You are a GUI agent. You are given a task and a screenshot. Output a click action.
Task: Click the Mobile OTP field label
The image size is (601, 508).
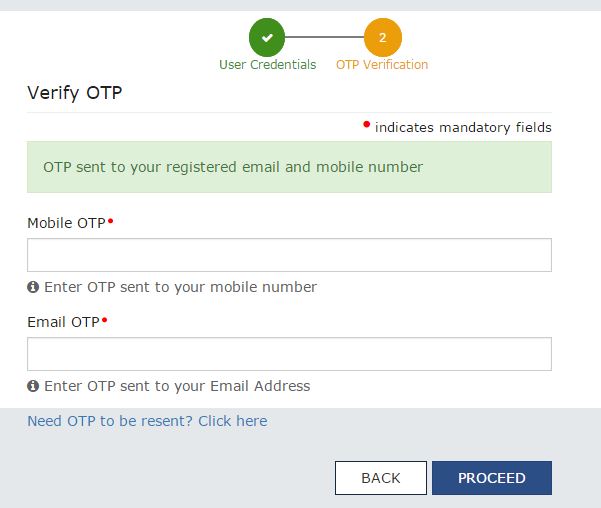click(x=66, y=223)
